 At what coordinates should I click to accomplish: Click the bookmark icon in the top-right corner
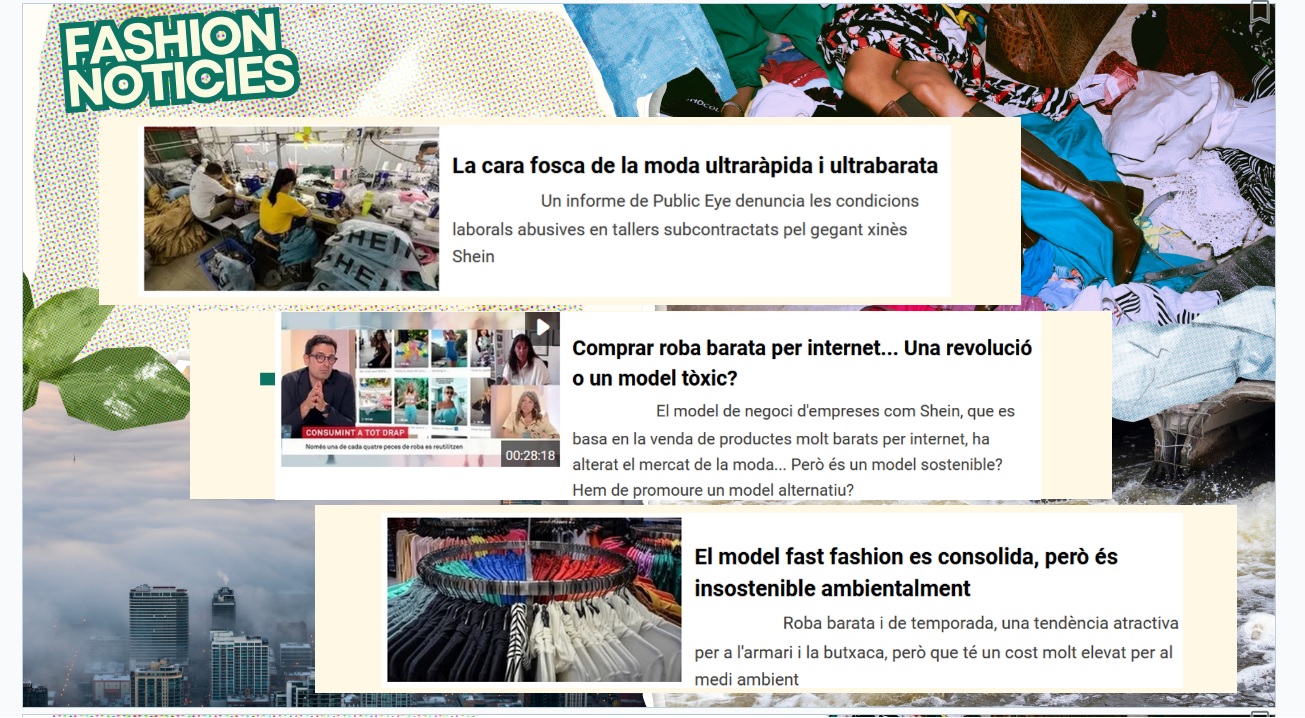(x=1260, y=12)
